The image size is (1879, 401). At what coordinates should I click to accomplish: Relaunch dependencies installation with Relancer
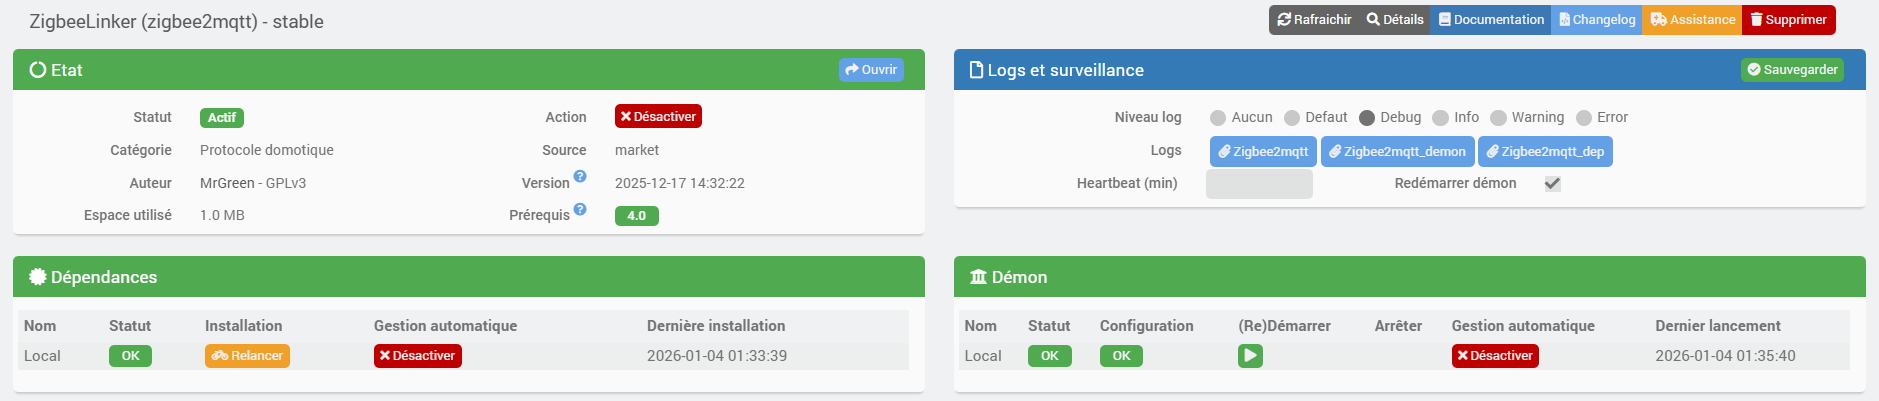pyautogui.click(x=247, y=356)
